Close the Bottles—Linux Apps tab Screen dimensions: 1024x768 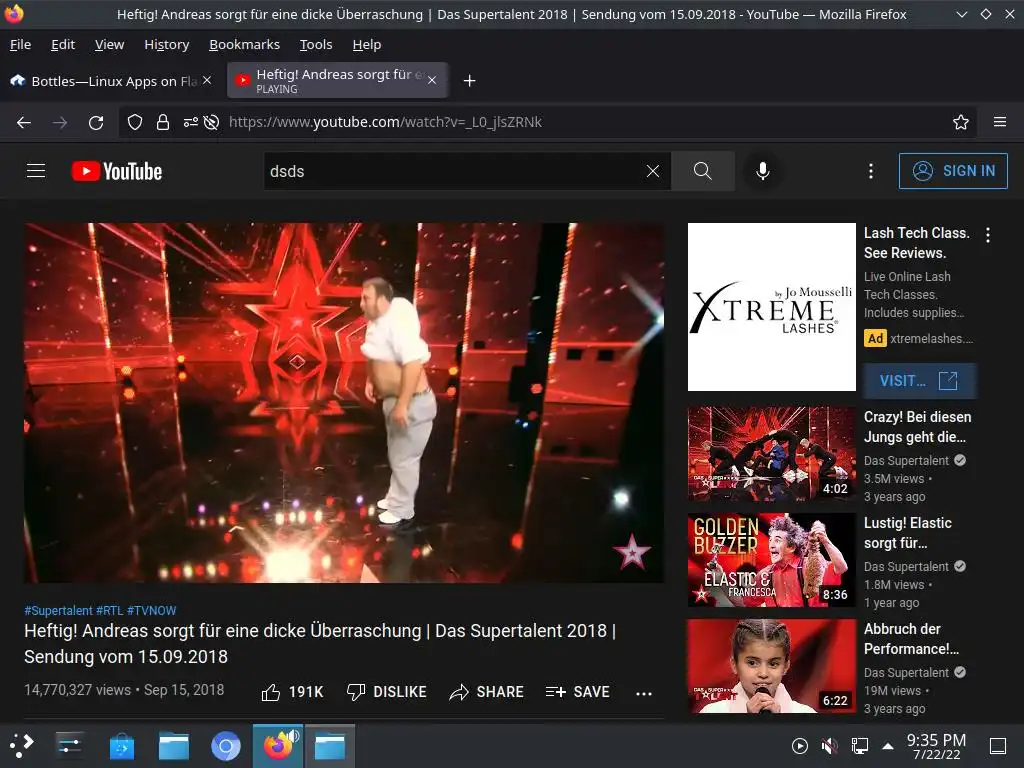pyautogui.click(x=207, y=80)
